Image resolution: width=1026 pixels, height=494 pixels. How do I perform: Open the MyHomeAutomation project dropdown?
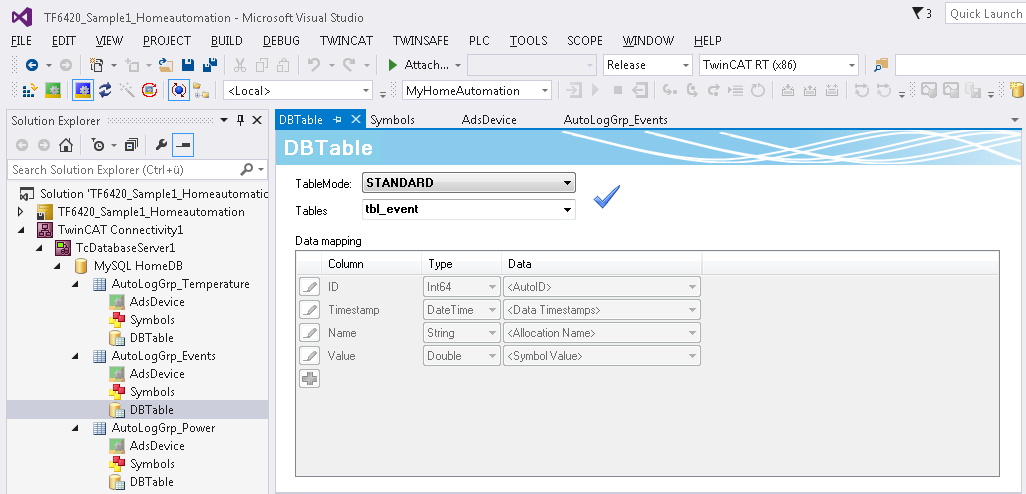[x=476, y=91]
